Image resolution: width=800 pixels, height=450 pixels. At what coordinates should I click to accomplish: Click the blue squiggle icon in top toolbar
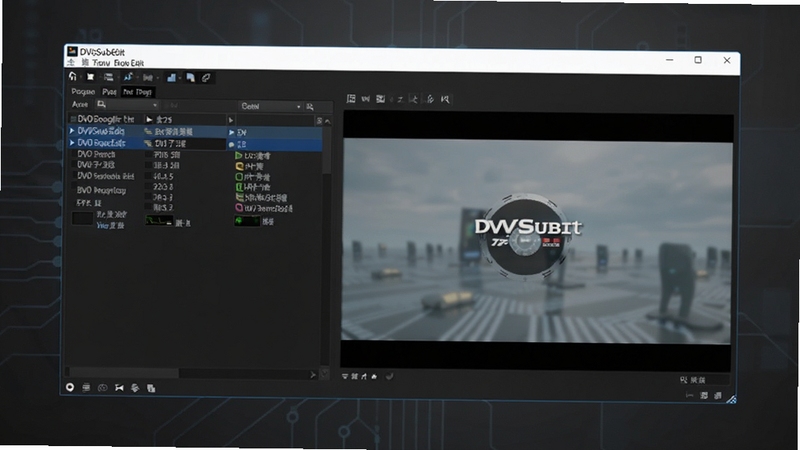[x=128, y=77]
